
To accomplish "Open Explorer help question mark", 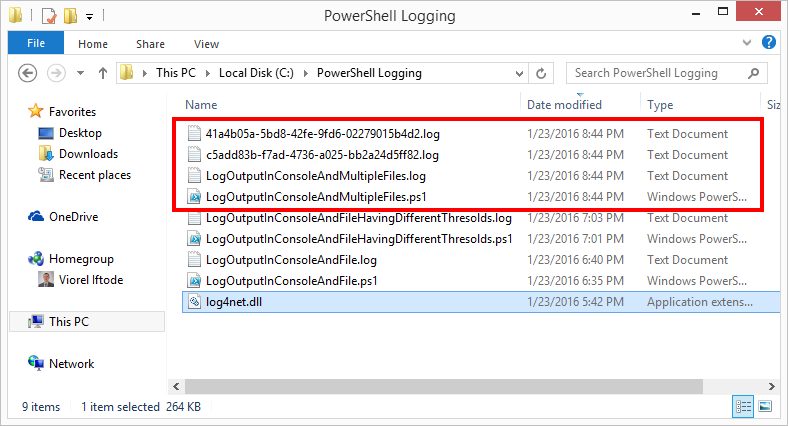I will tap(769, 42).
